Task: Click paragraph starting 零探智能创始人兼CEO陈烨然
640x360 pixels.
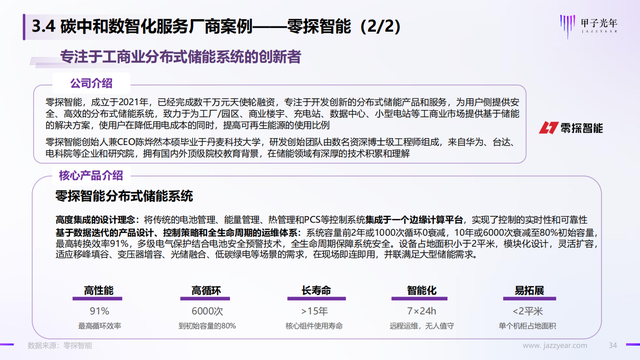Action: pos(280,148)
